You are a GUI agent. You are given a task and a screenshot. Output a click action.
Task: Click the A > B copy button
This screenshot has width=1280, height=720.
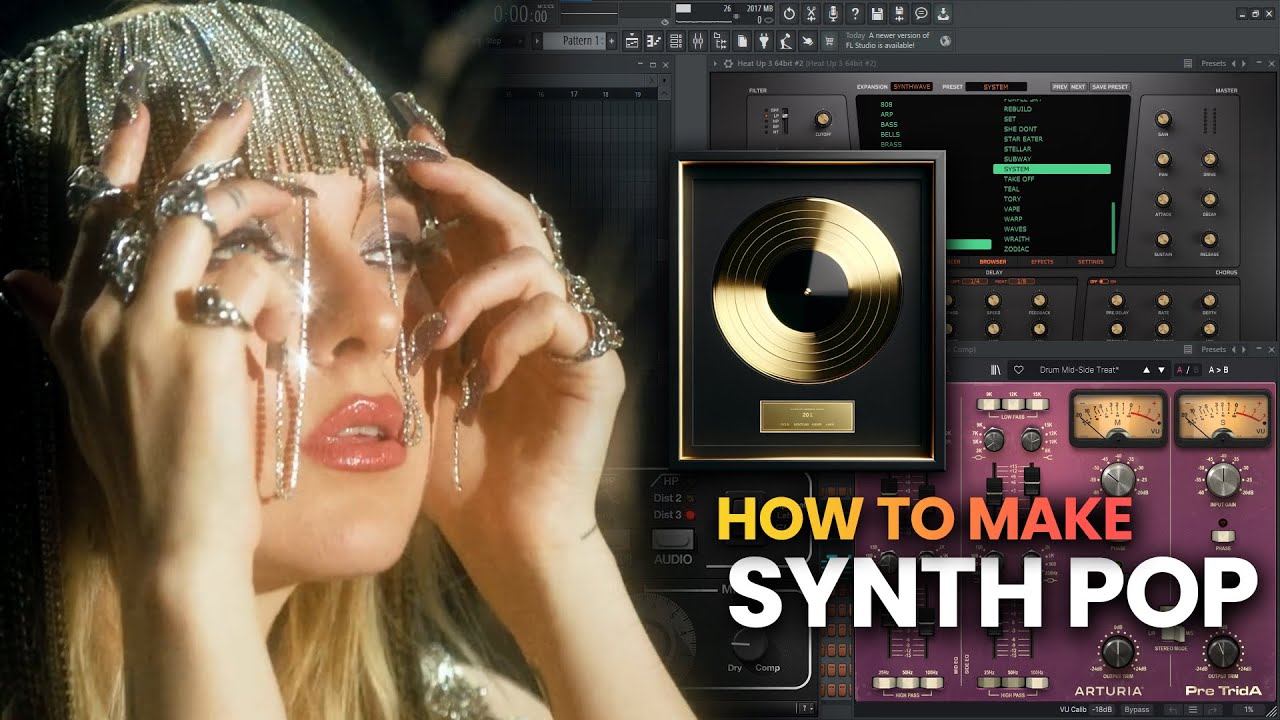[1218, 370]
